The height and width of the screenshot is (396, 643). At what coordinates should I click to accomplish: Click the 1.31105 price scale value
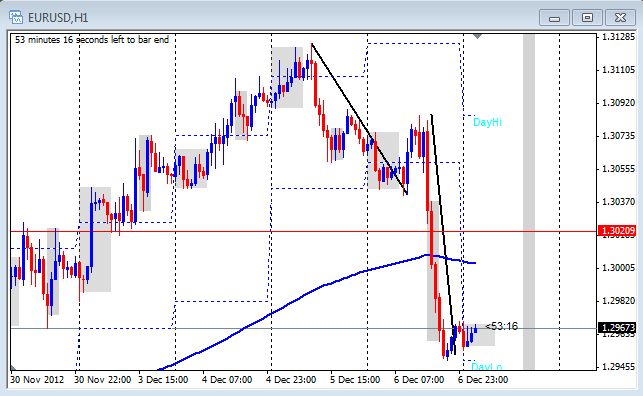click(x=618, y=70)
